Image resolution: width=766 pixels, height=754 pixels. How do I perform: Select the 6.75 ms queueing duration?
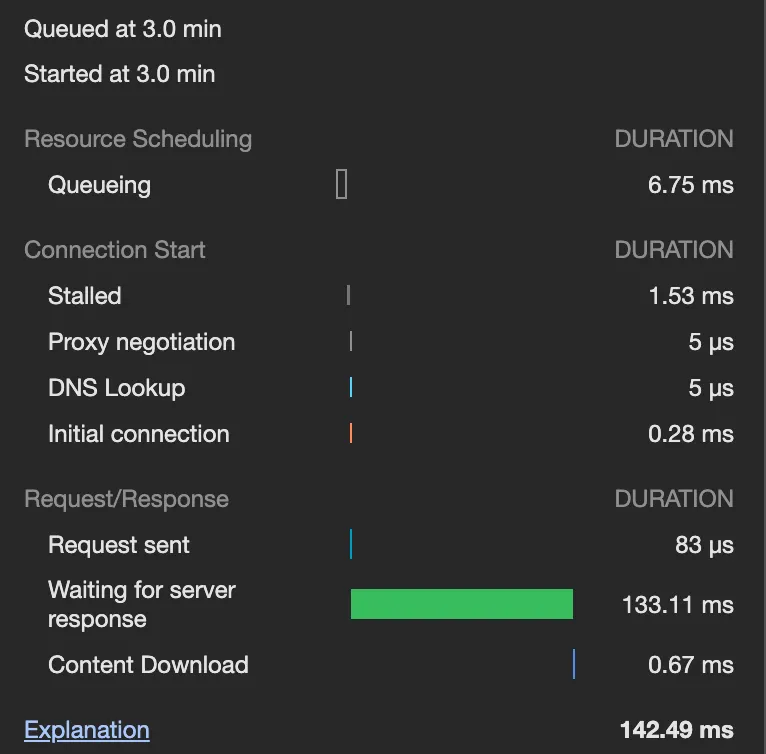tap(691, 185)
